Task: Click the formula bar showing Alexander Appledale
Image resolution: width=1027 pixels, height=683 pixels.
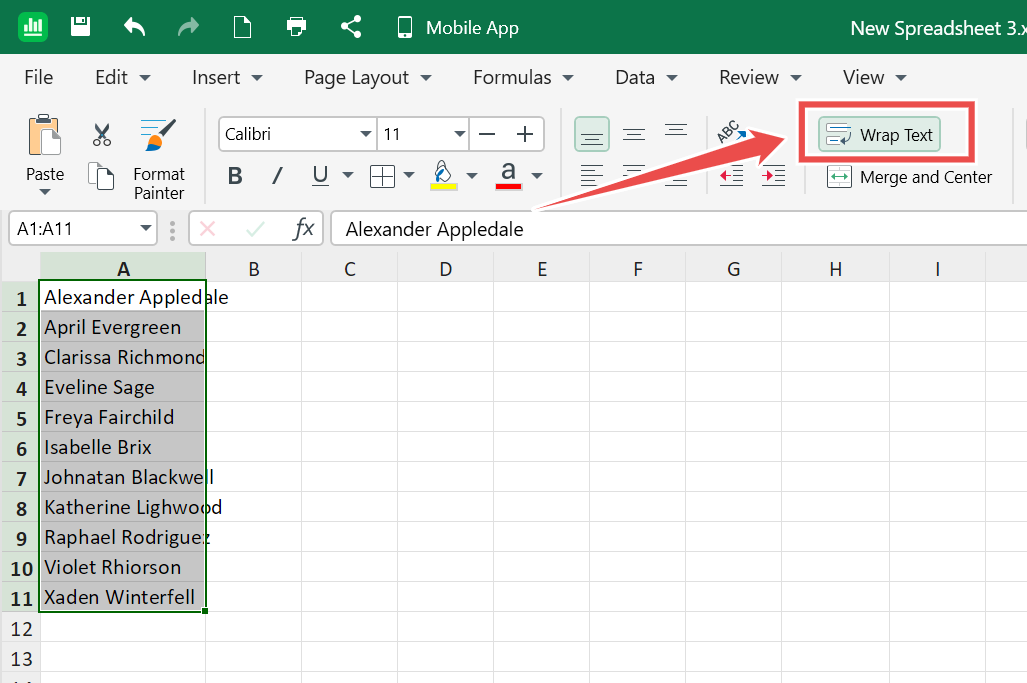Action: pos(679,229)
